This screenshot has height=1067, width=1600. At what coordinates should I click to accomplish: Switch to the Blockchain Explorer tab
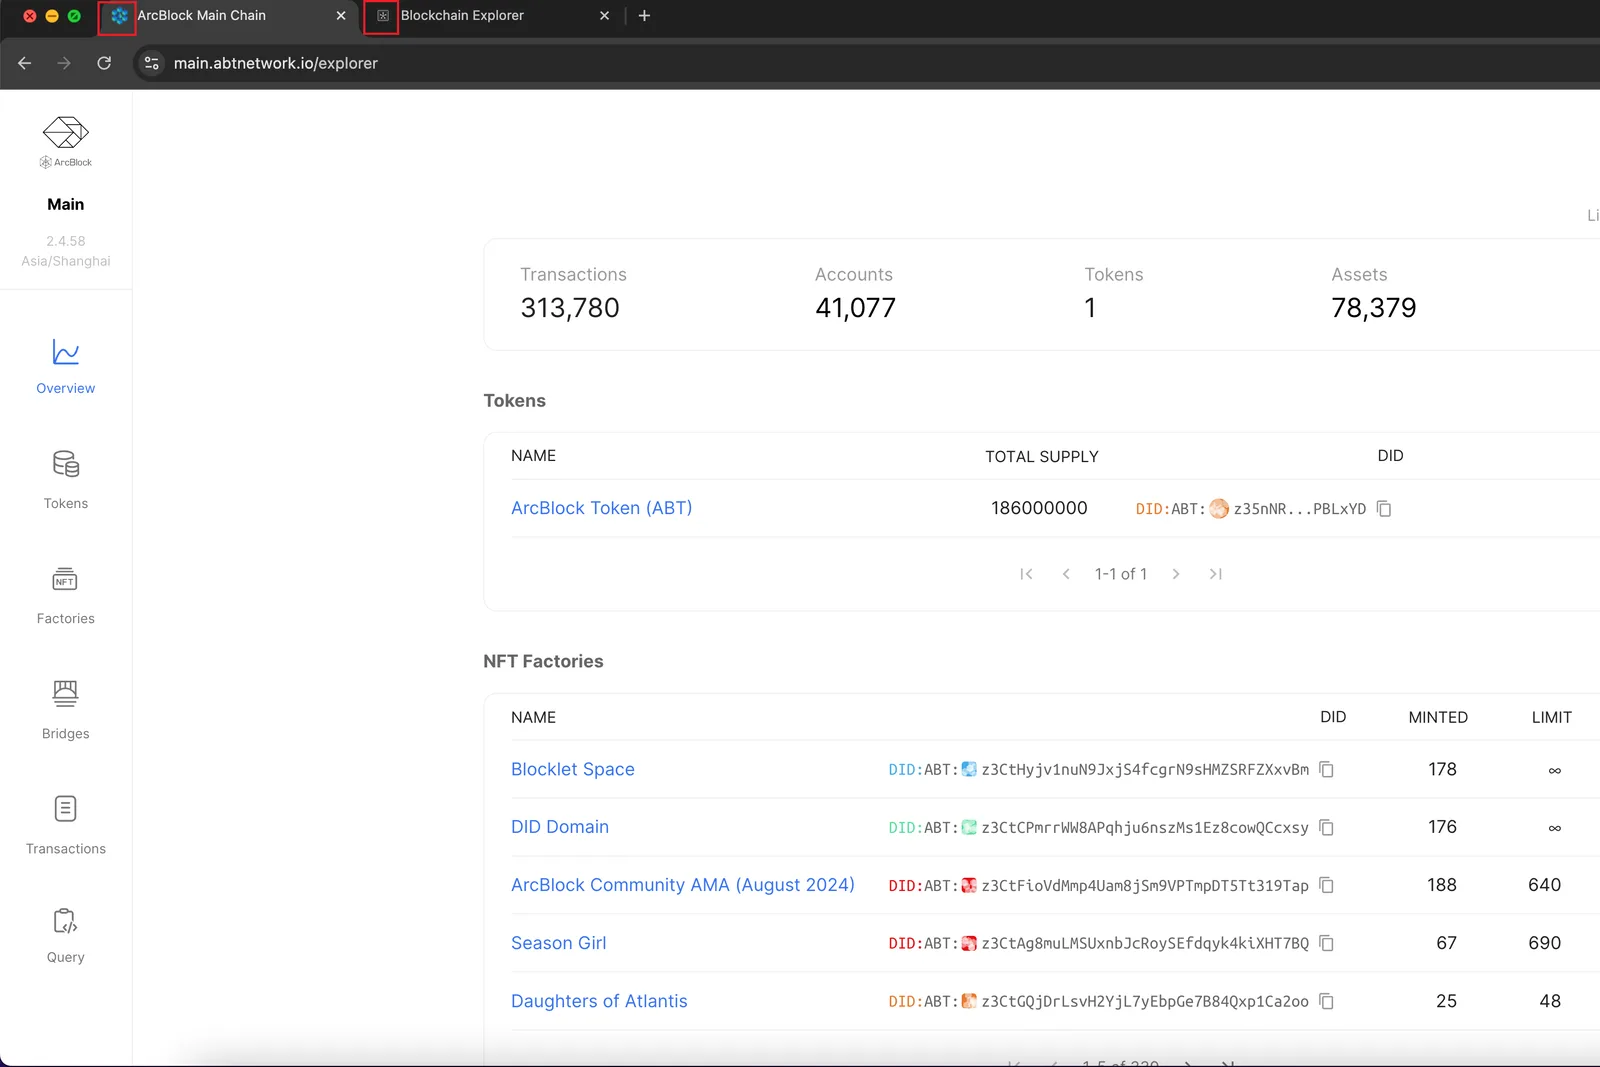point(462,16)
